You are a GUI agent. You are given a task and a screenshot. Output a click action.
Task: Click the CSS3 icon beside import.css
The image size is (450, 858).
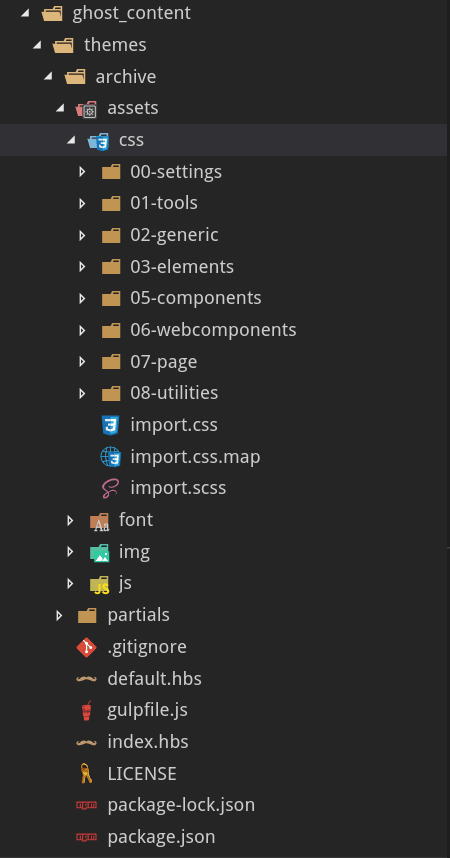point(111,425)
